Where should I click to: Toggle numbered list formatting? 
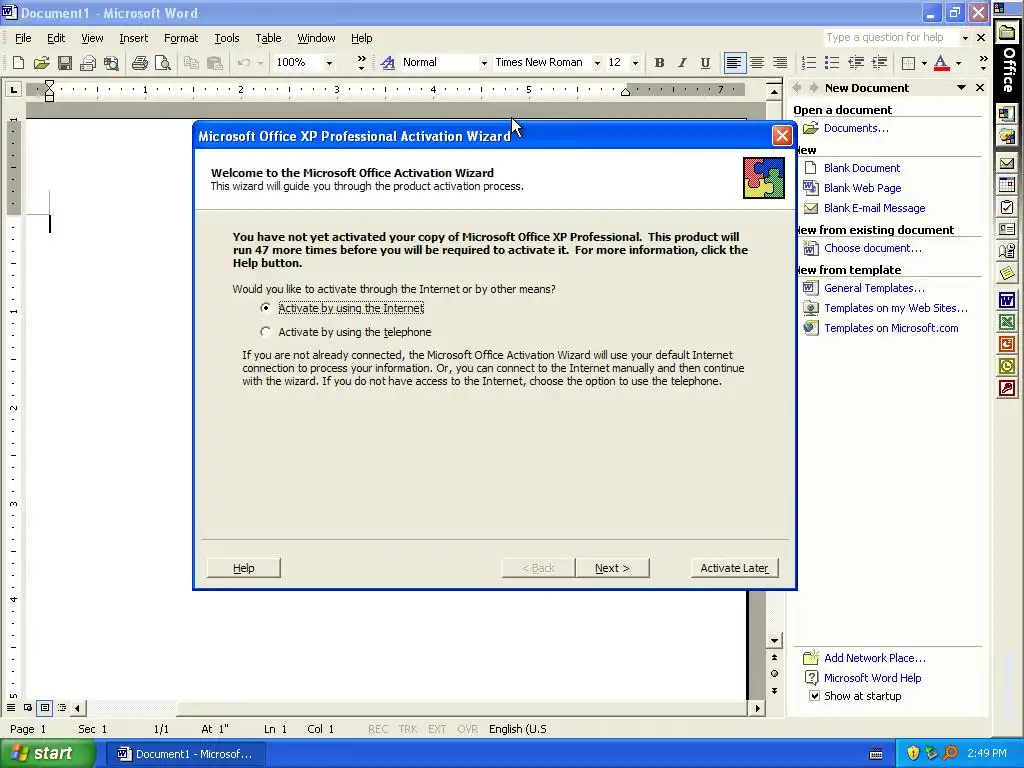pyautogui.click(x=808, y=63)
